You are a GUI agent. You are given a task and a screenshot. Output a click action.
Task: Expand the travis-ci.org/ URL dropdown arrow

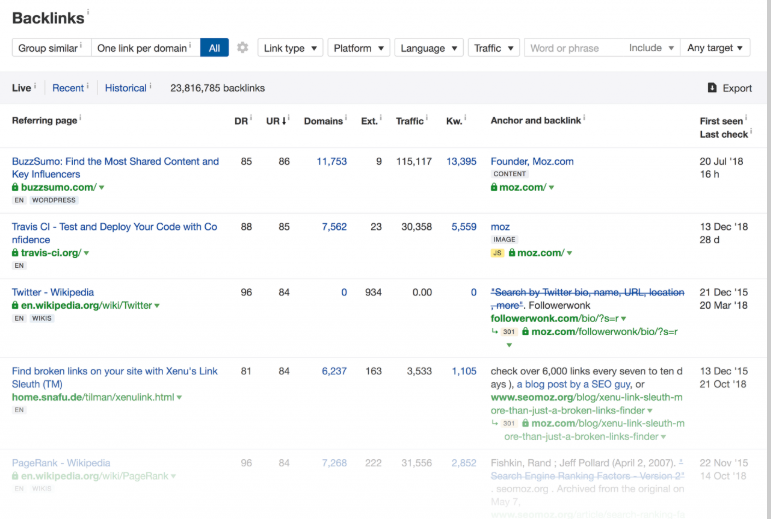86,253
